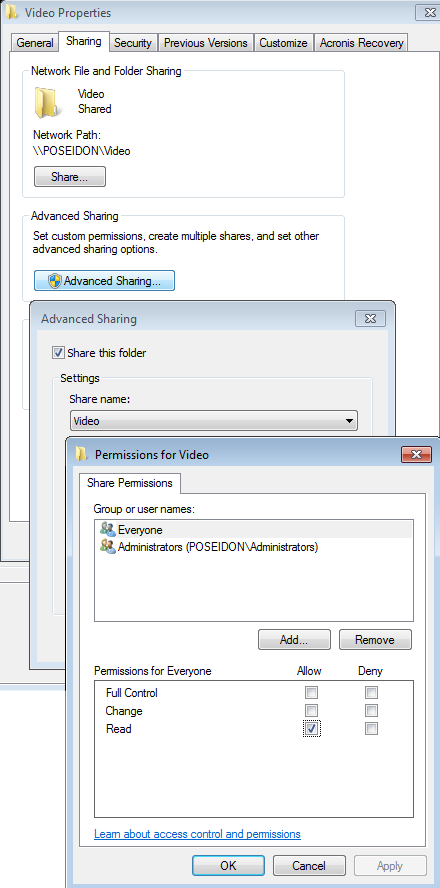The image size is (440, 888).
Task: Open Advanced Sharing with shield button
Action: [x=104, y=280]
